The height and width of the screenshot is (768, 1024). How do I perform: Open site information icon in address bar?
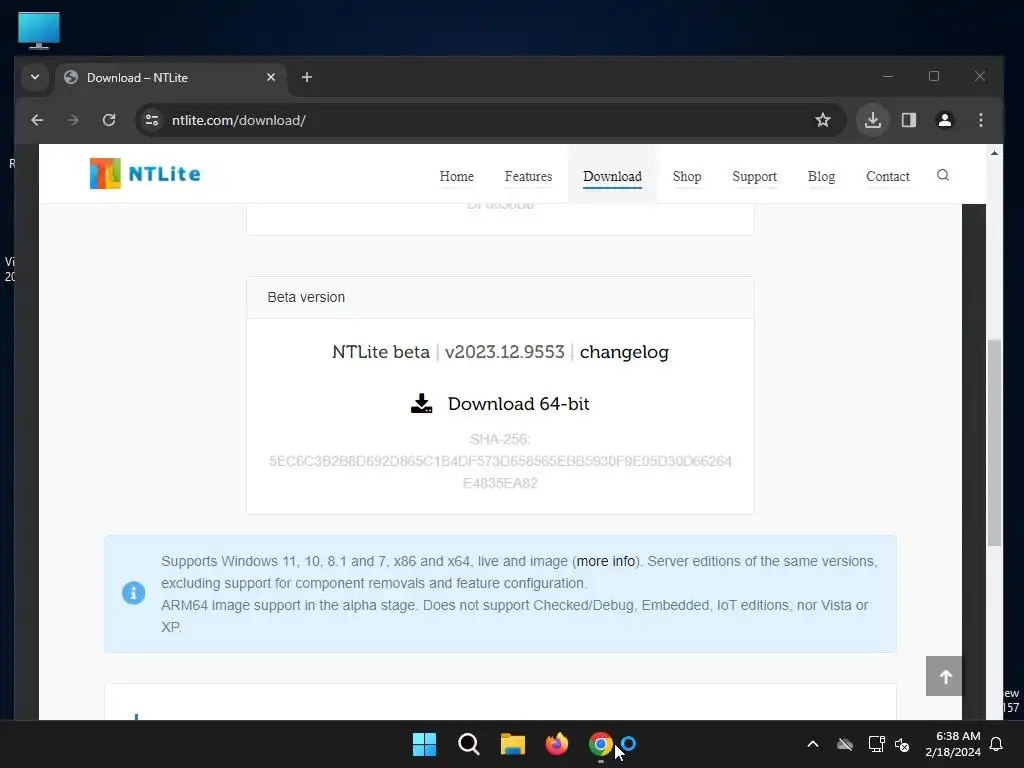pos(152,120)
